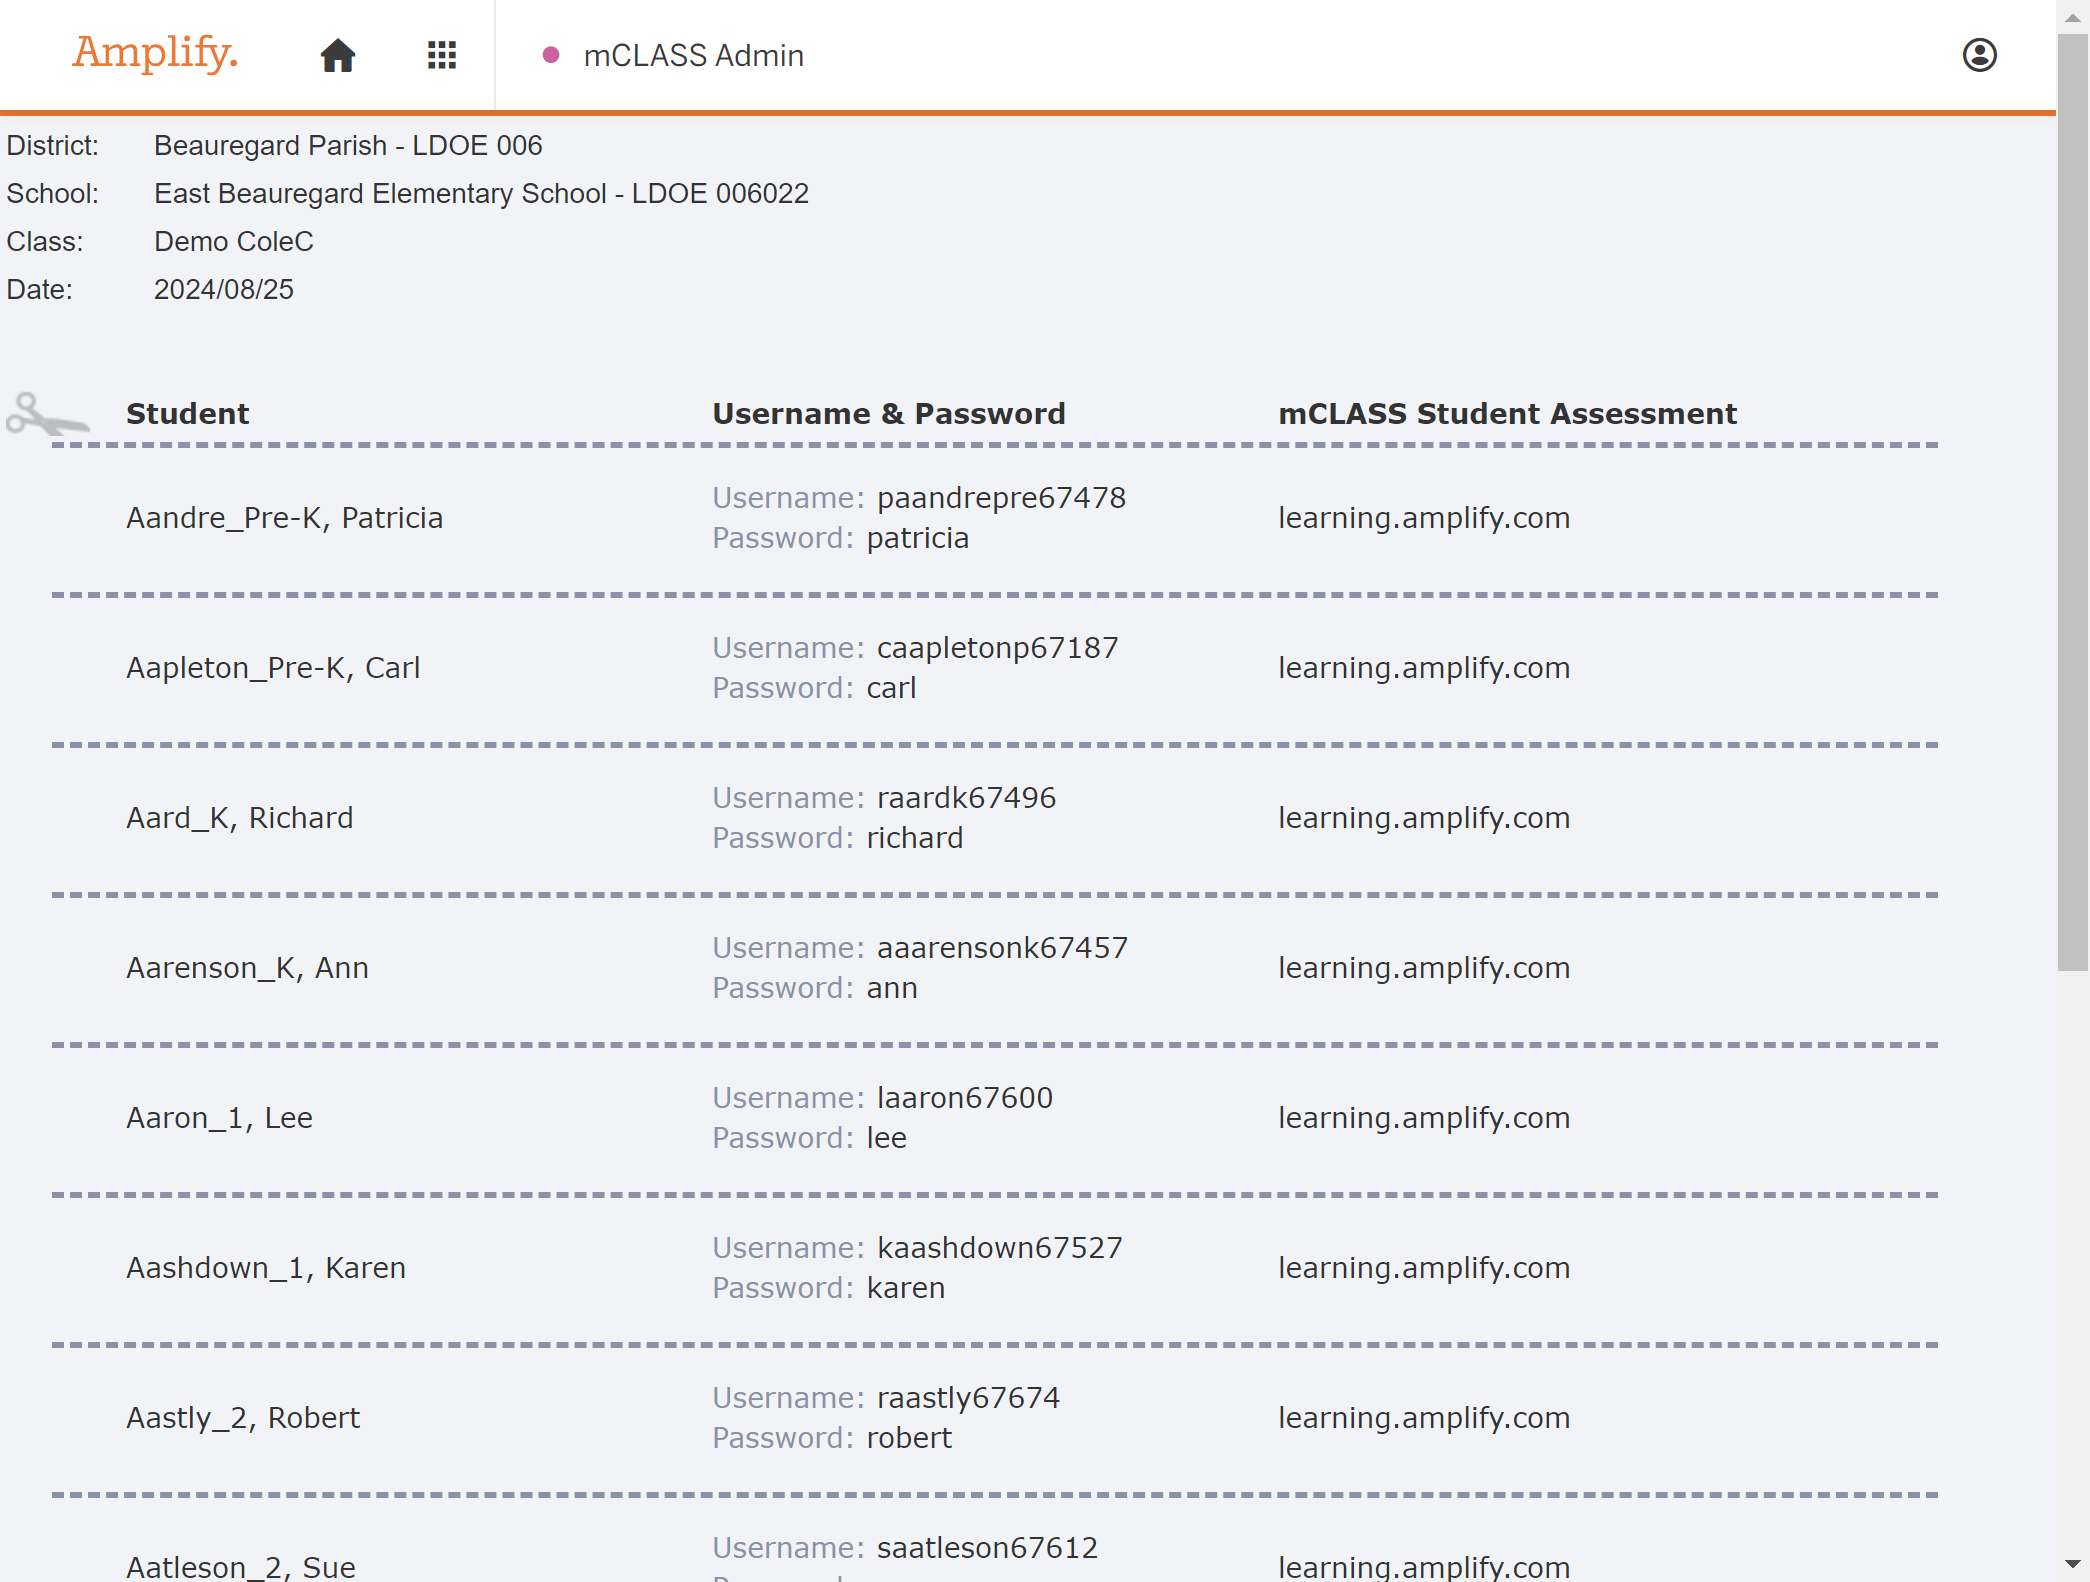The height and width of the screenshot is (1582, 2090).
Task: Select student name Aaron_1, Lee
Action: 219,1118
